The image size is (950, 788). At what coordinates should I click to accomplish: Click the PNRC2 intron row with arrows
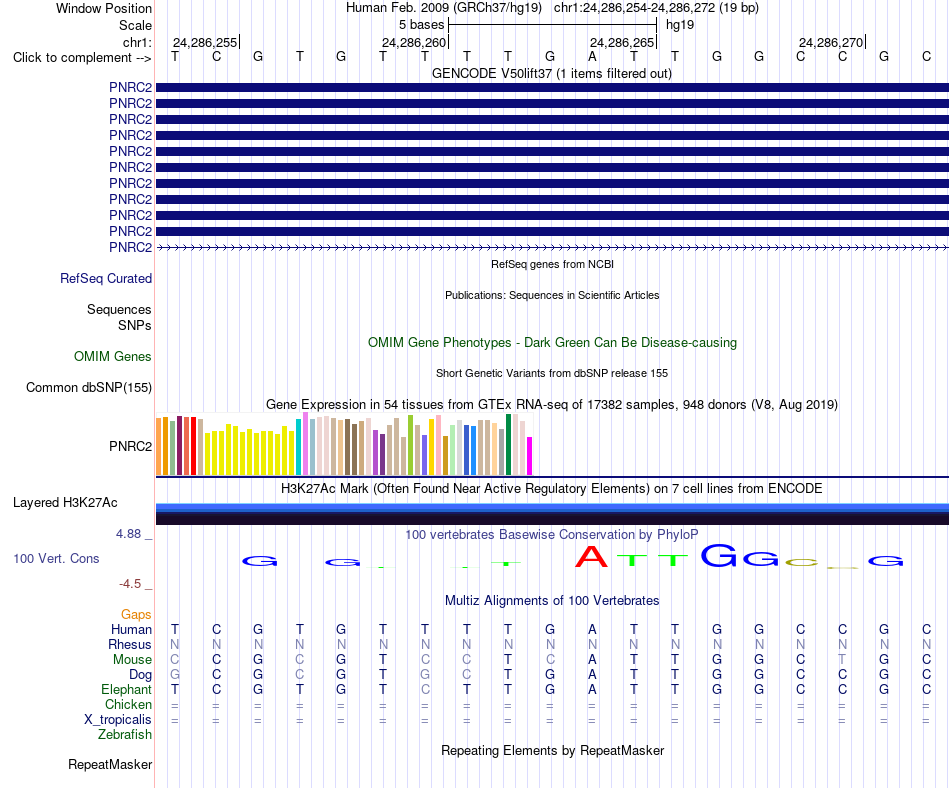coord(552,247)
